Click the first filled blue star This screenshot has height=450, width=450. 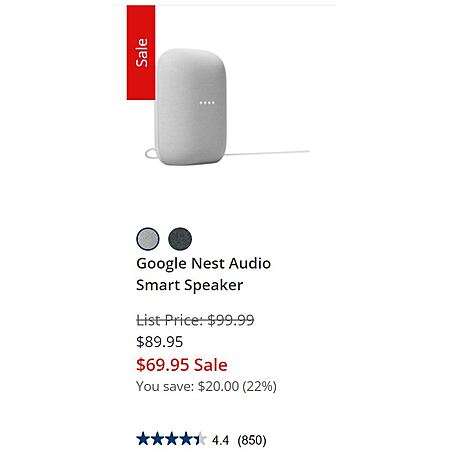[x=143, y=439]
